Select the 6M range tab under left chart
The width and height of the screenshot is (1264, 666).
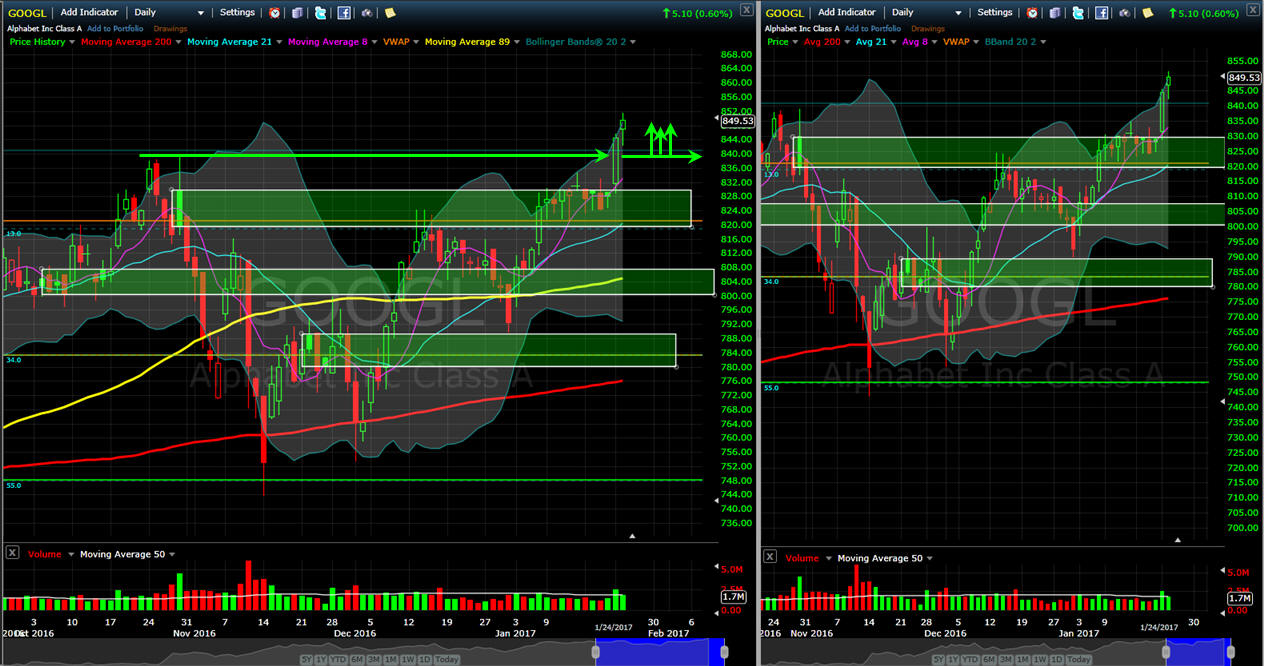(x=357, y=659)
